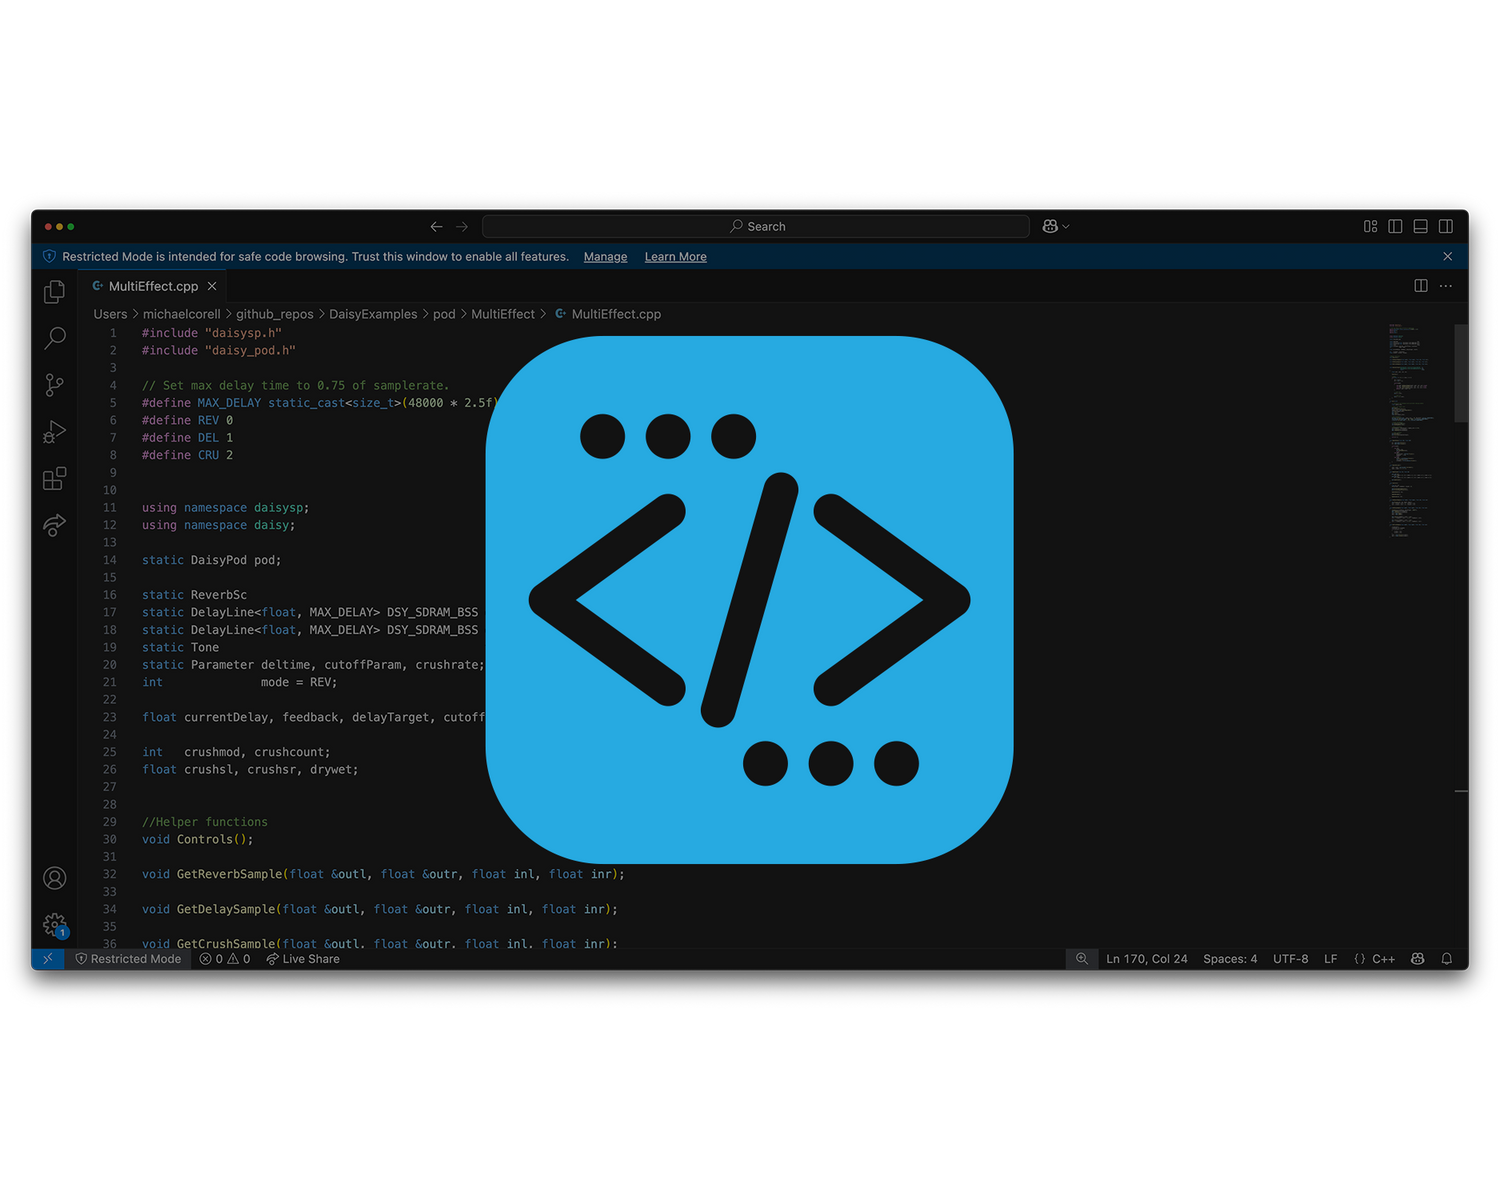Open the Spaces: 4 indentation selector
The image size is (1500, 1200).
coord(1230,959)
